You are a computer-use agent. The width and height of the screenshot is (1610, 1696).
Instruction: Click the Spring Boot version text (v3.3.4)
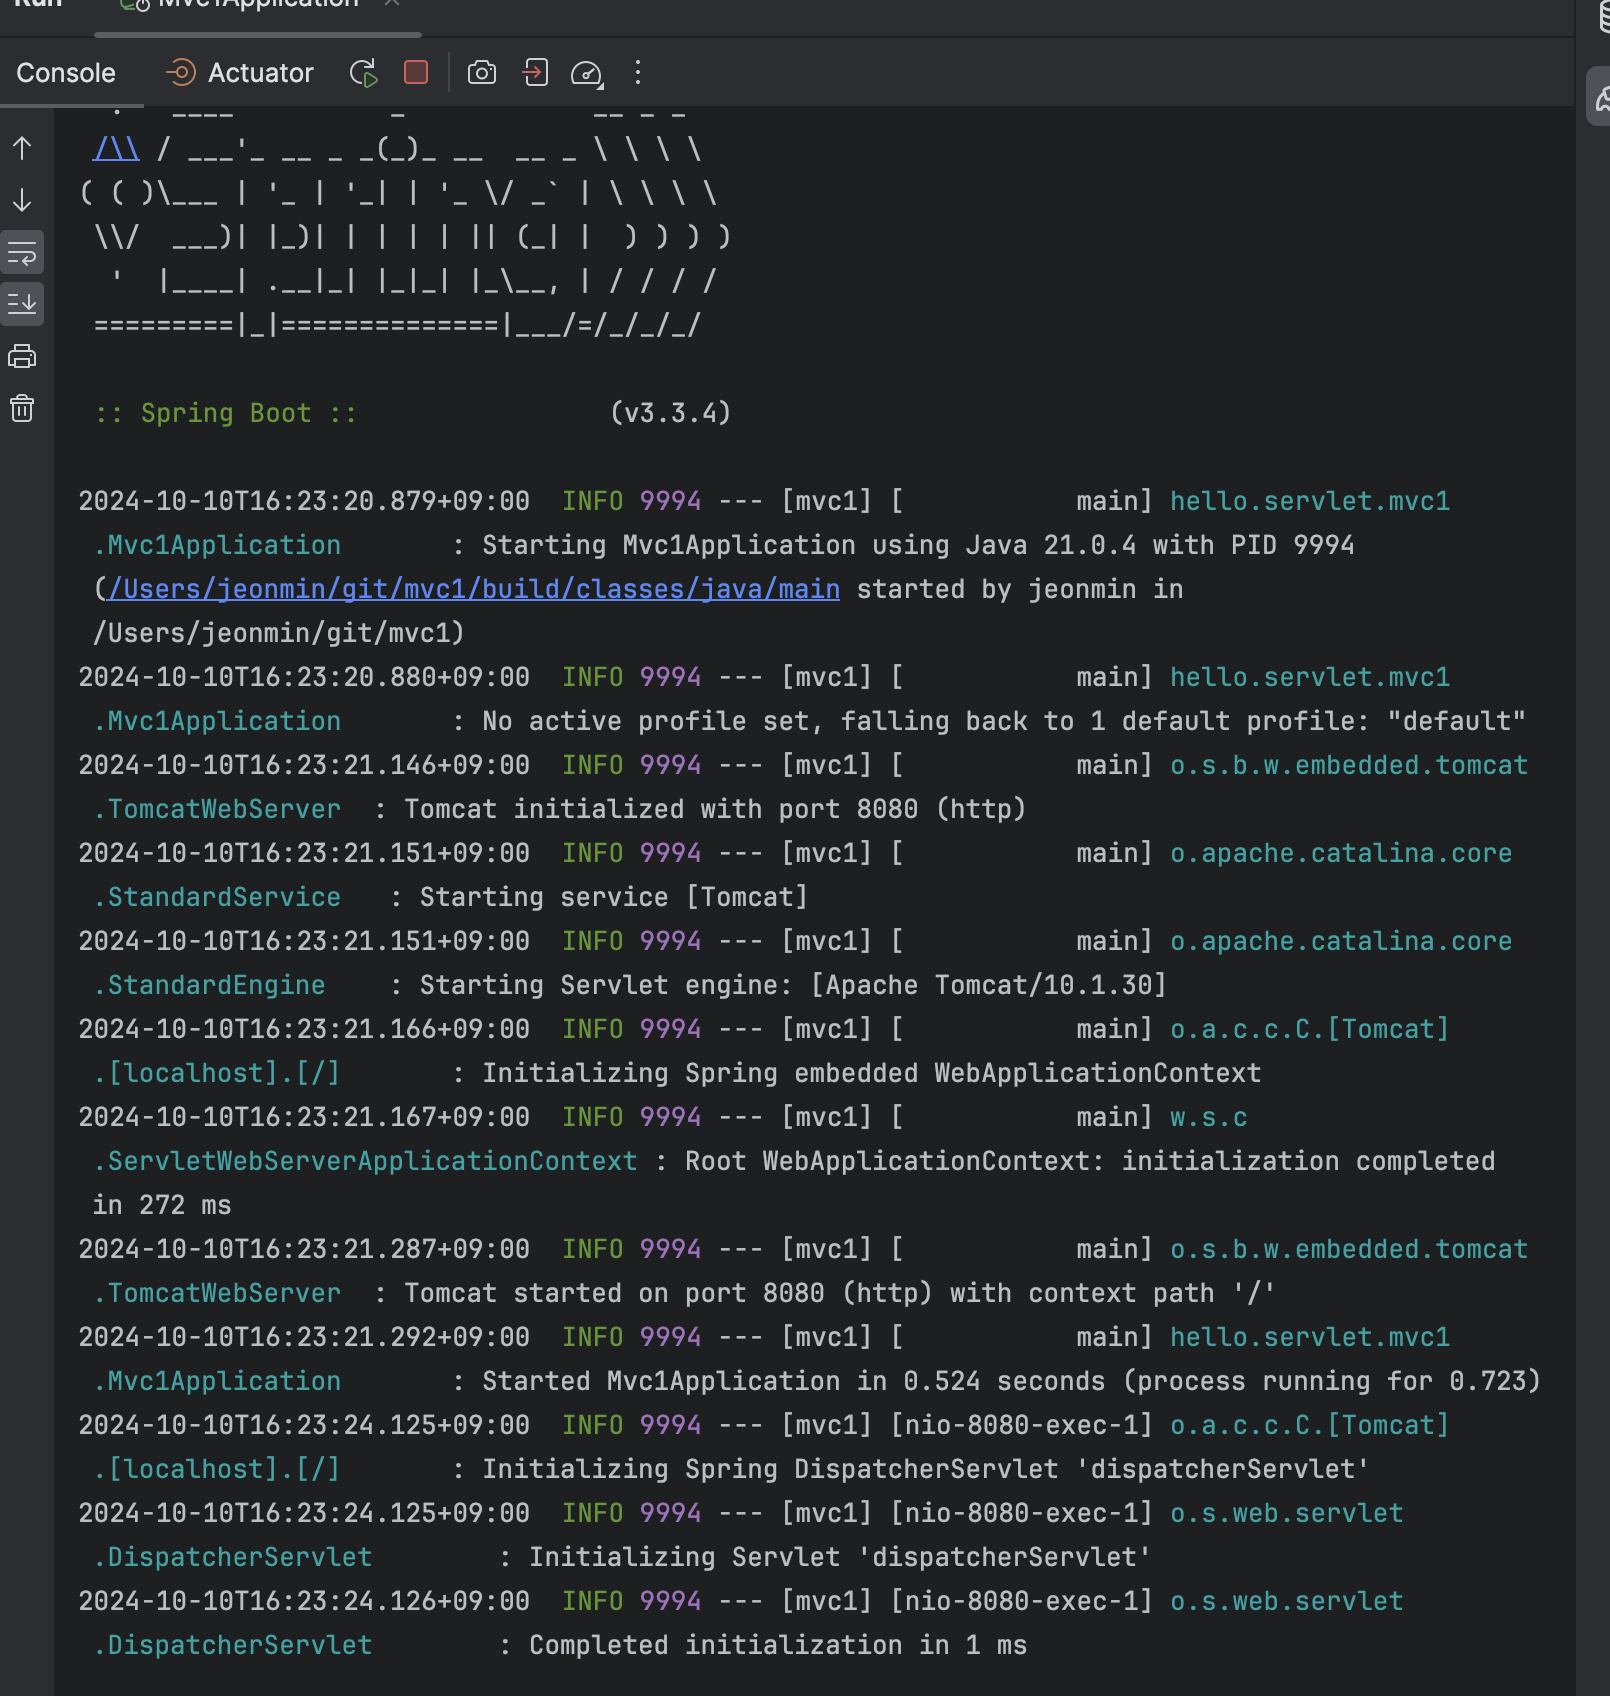pyautogui.click(x=670, y=413)
